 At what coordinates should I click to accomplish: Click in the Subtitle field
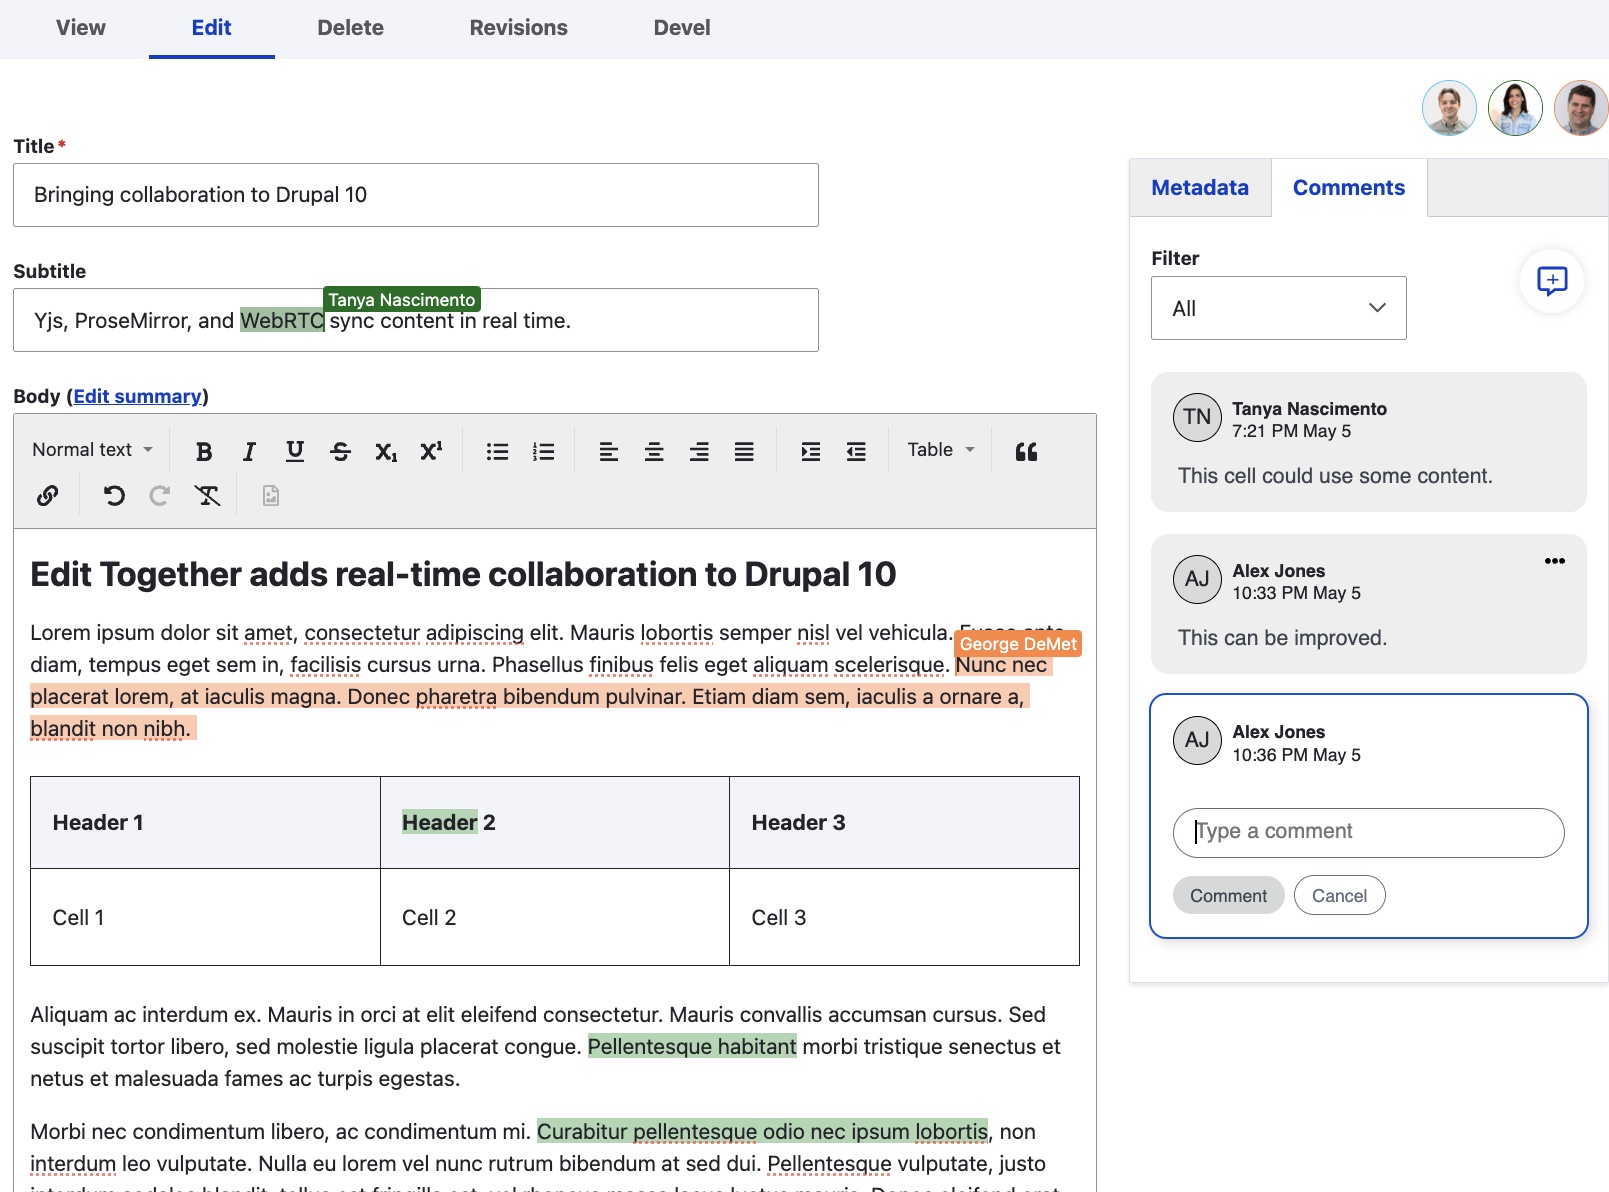416,320
